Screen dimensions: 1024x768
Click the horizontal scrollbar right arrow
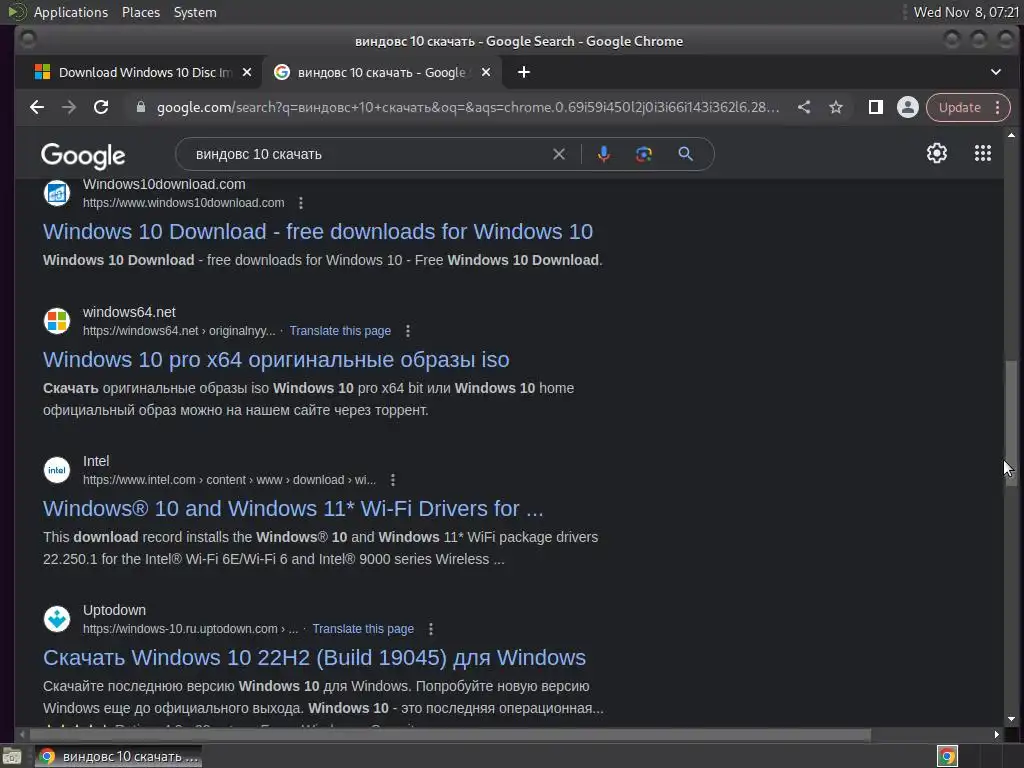(x=997, y=735)
